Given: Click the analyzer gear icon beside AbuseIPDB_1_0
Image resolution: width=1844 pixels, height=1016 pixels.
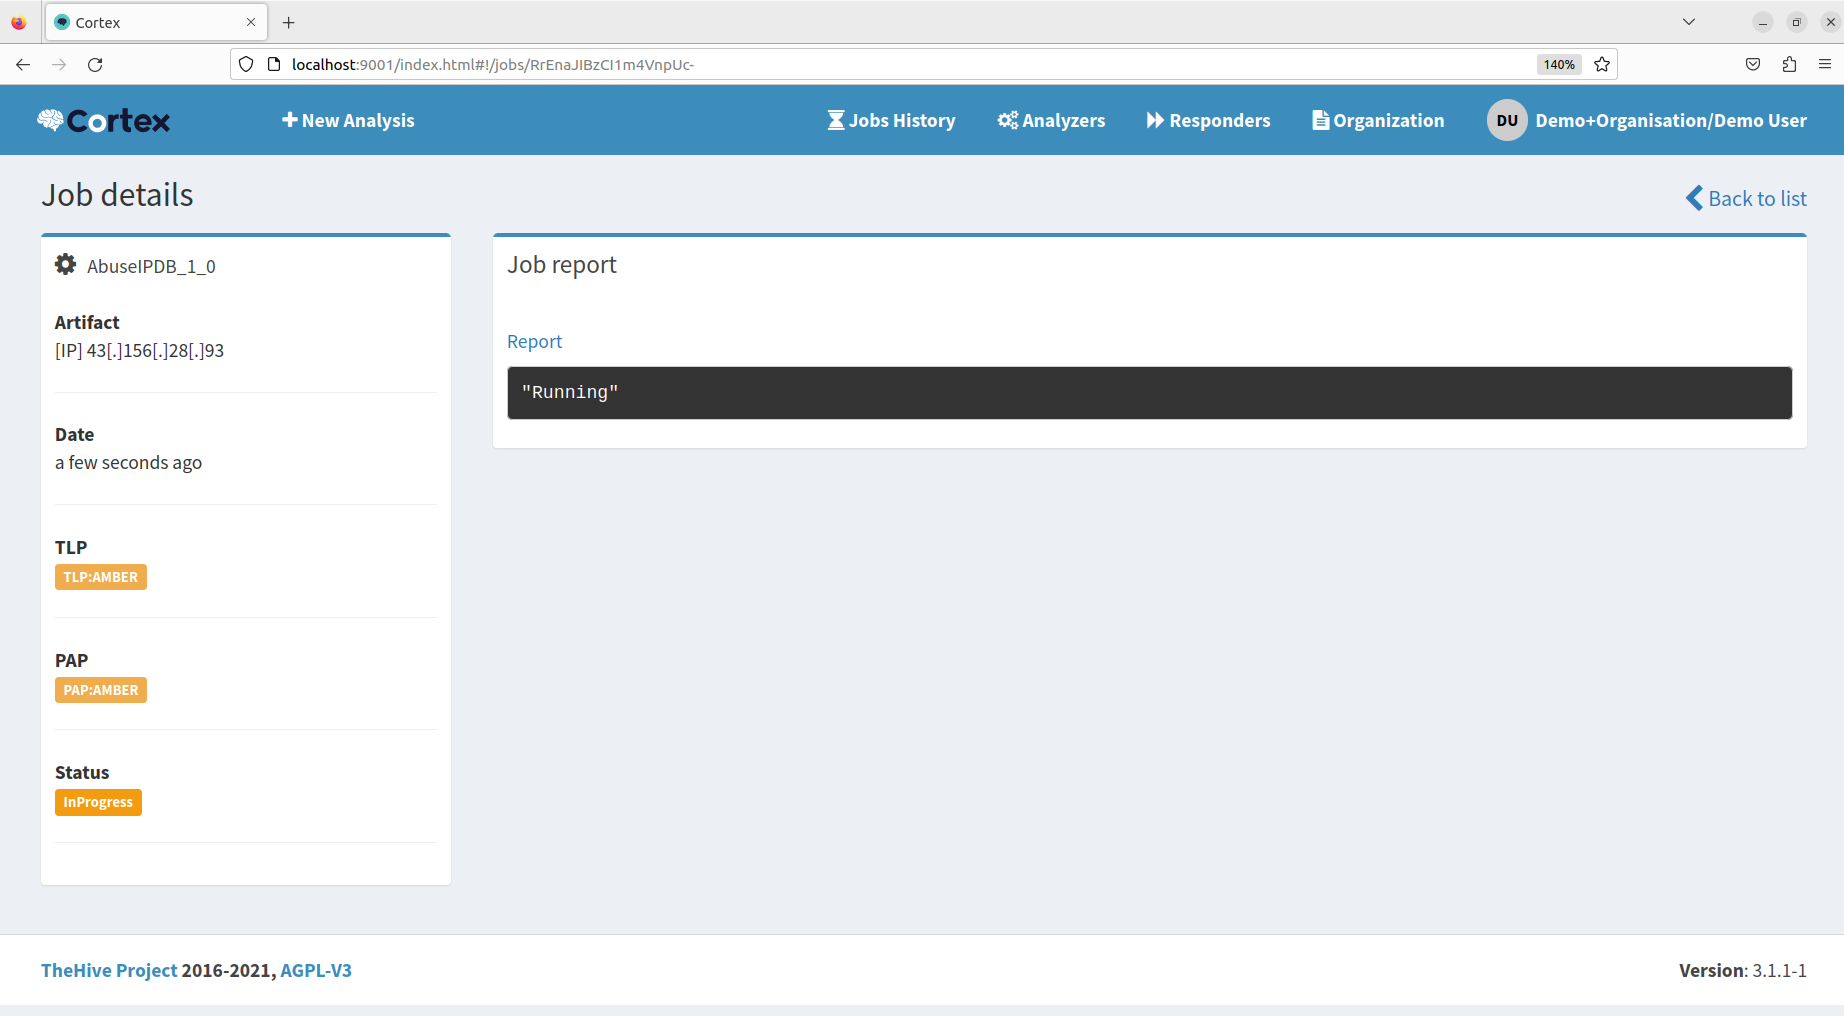Looking at the screenshot, I should [x=65, y=264].
